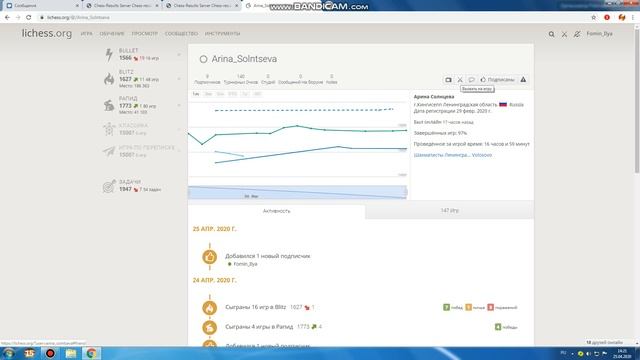The height and width of the screenshot is (360, 640).
Task: Click the browser address bar
Action: 314,18
